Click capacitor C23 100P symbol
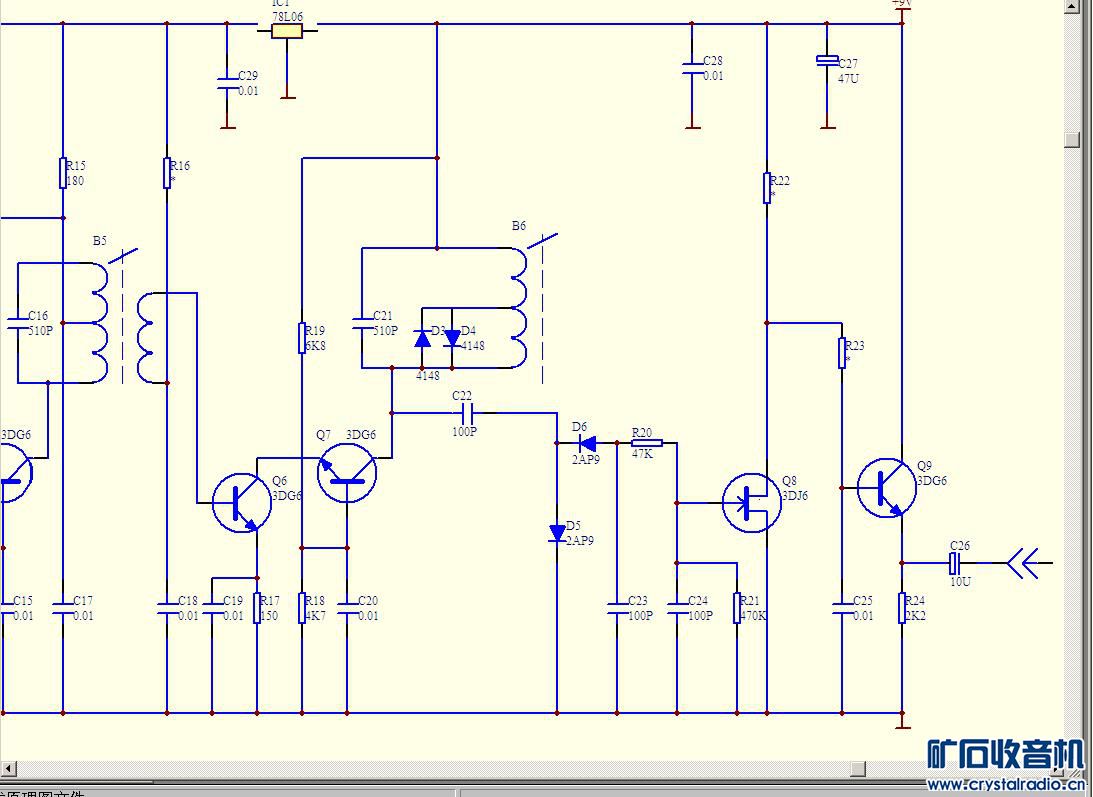This screenshot has width=1093, height=797. [x=617, y=608]
